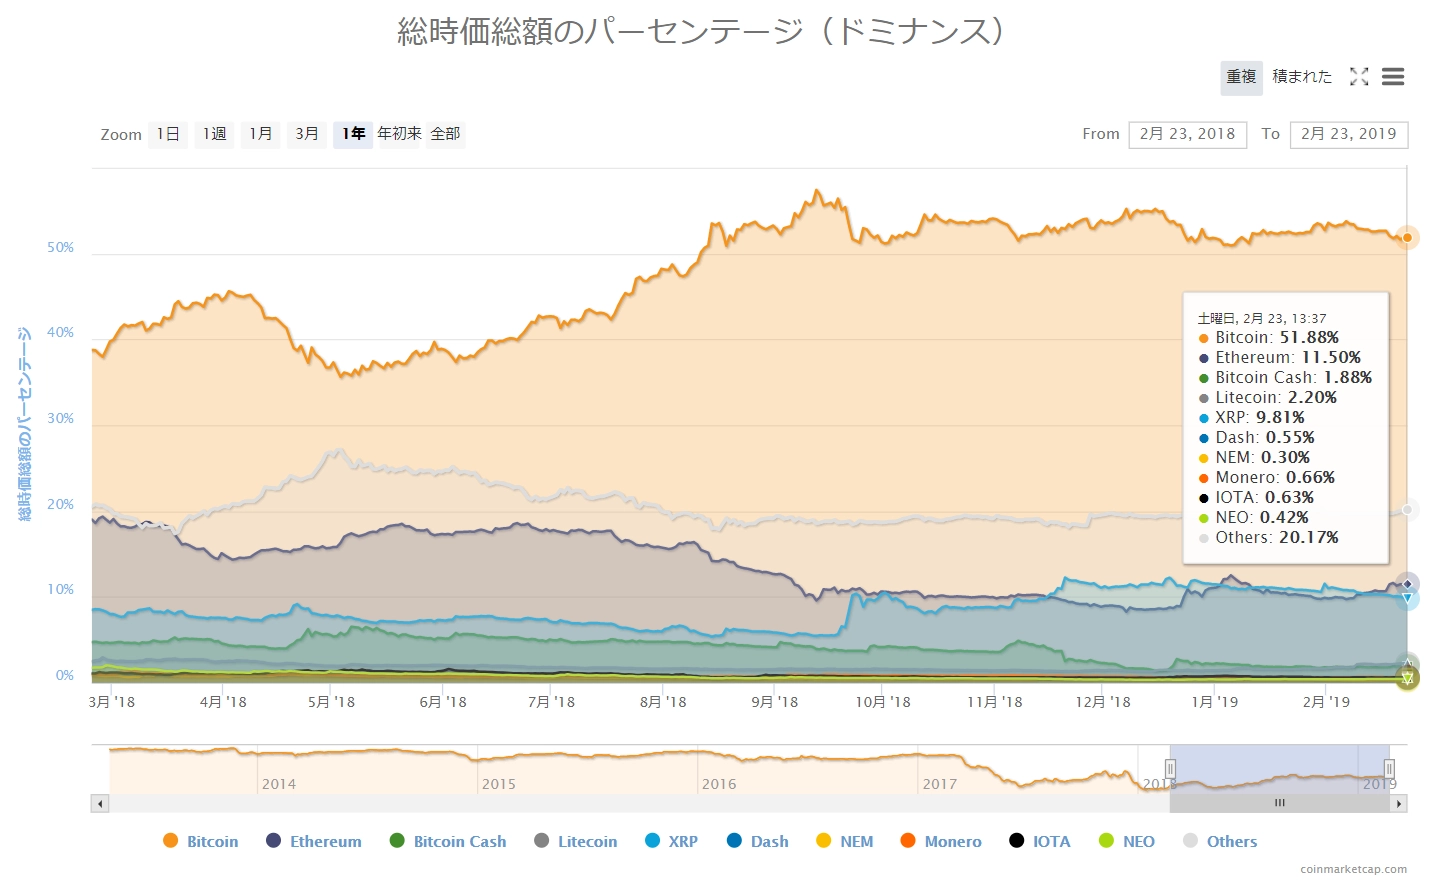
Task: Toggle Ethereum series in legend
Action: (325, 842)
